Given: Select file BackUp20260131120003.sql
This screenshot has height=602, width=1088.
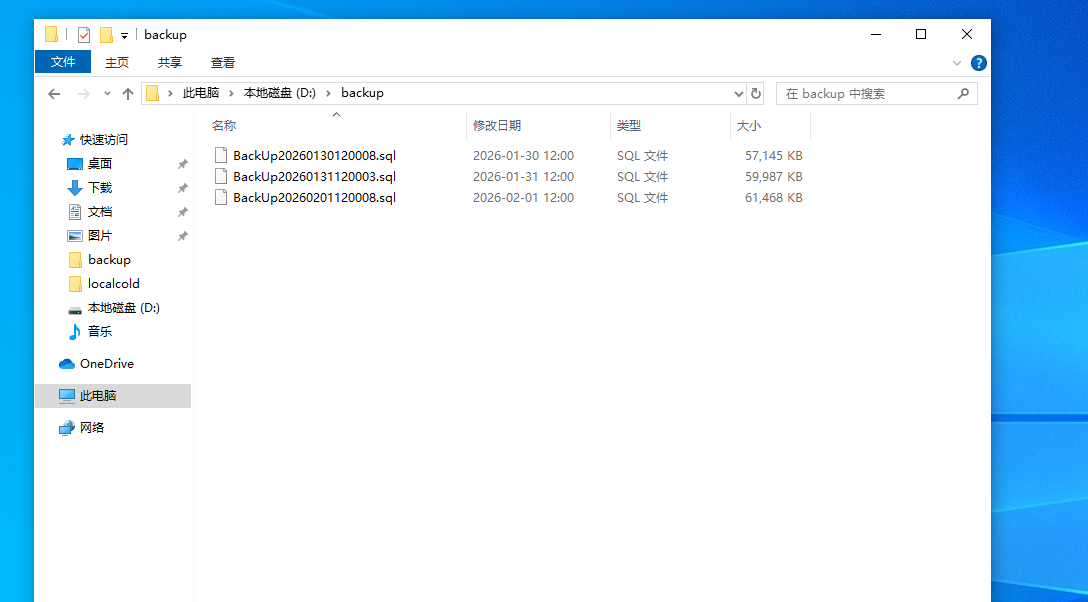Looking at the screenshot, I should [314, 177].
